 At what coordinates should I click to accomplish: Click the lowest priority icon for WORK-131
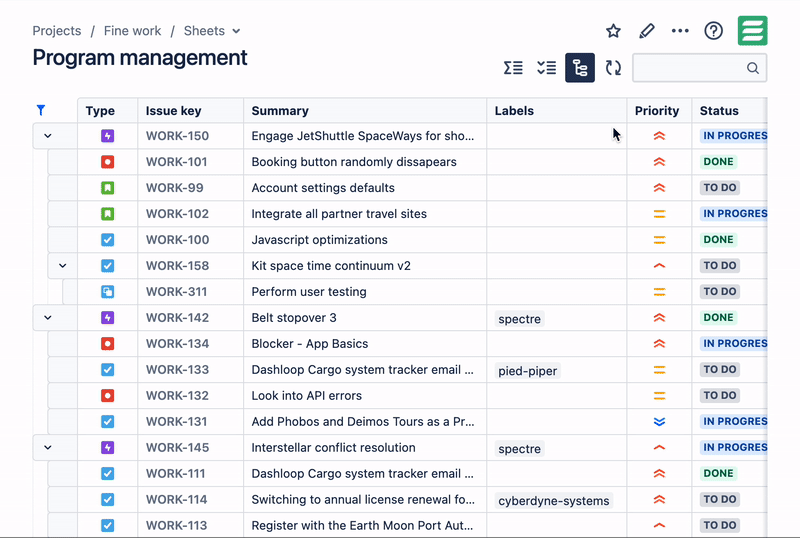pos(659,422)
